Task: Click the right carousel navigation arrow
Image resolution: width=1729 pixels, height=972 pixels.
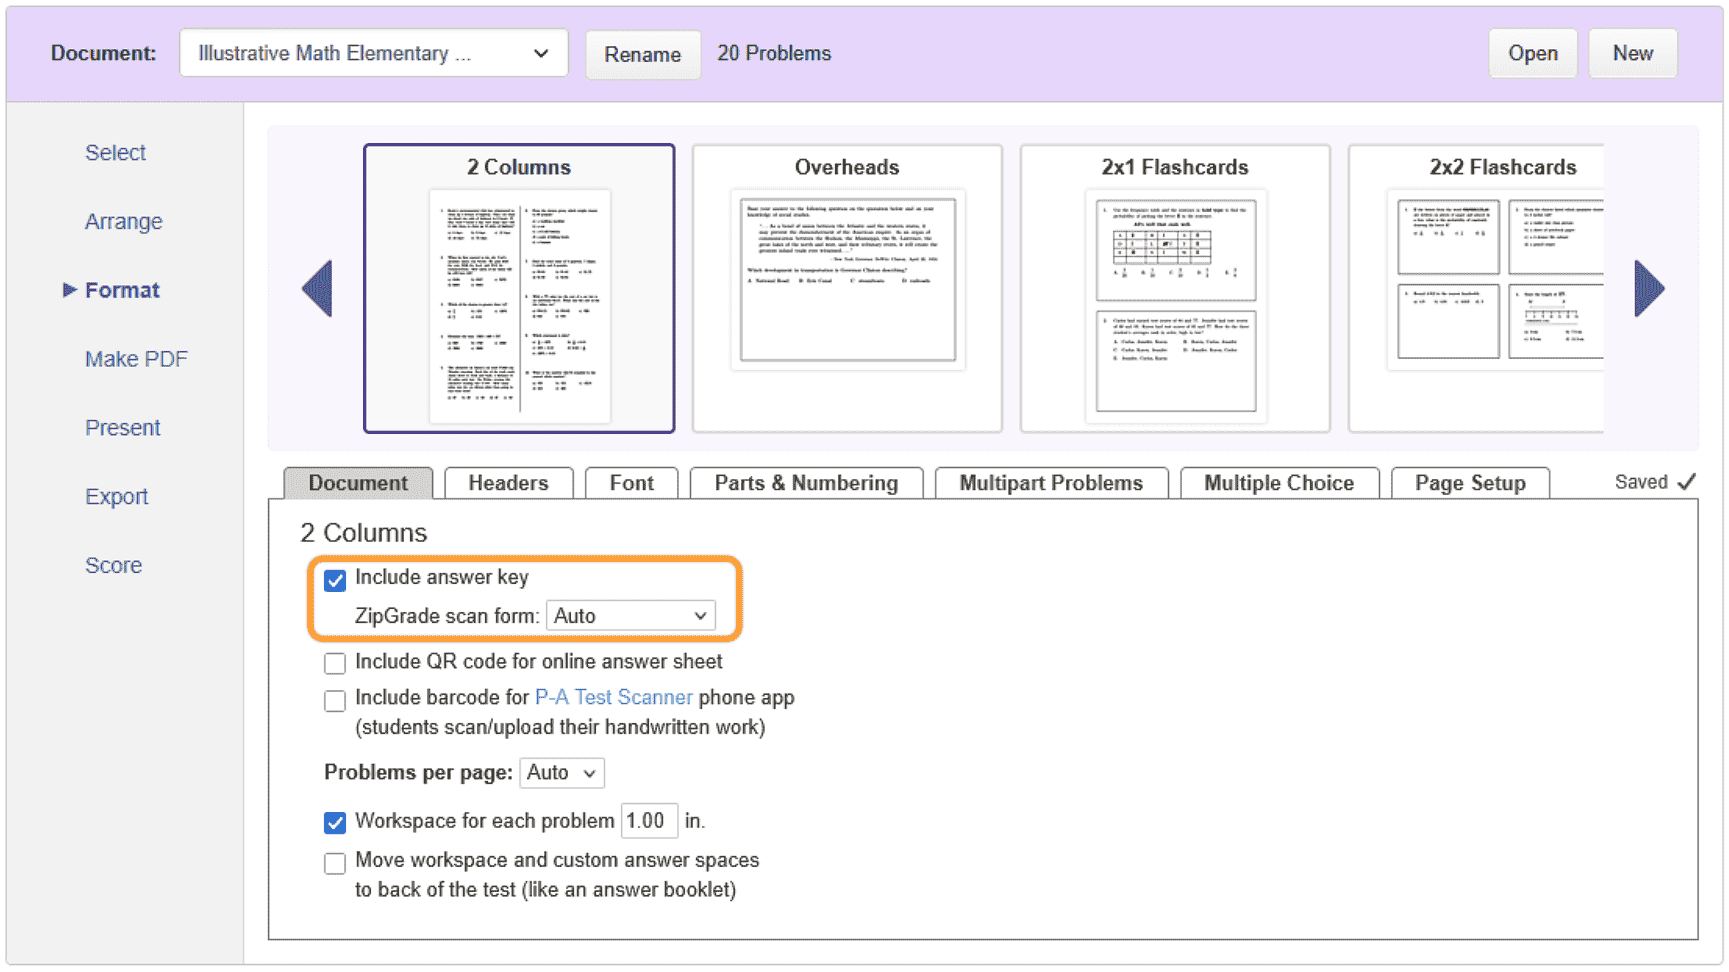Action: point(1650,288)
